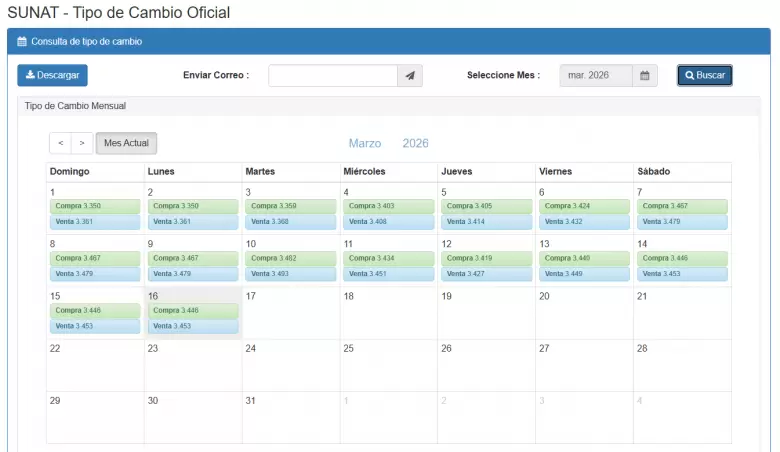Go to previous month with left arrow
The height and width of the screenshot is (452, 780).
[61, 143]
